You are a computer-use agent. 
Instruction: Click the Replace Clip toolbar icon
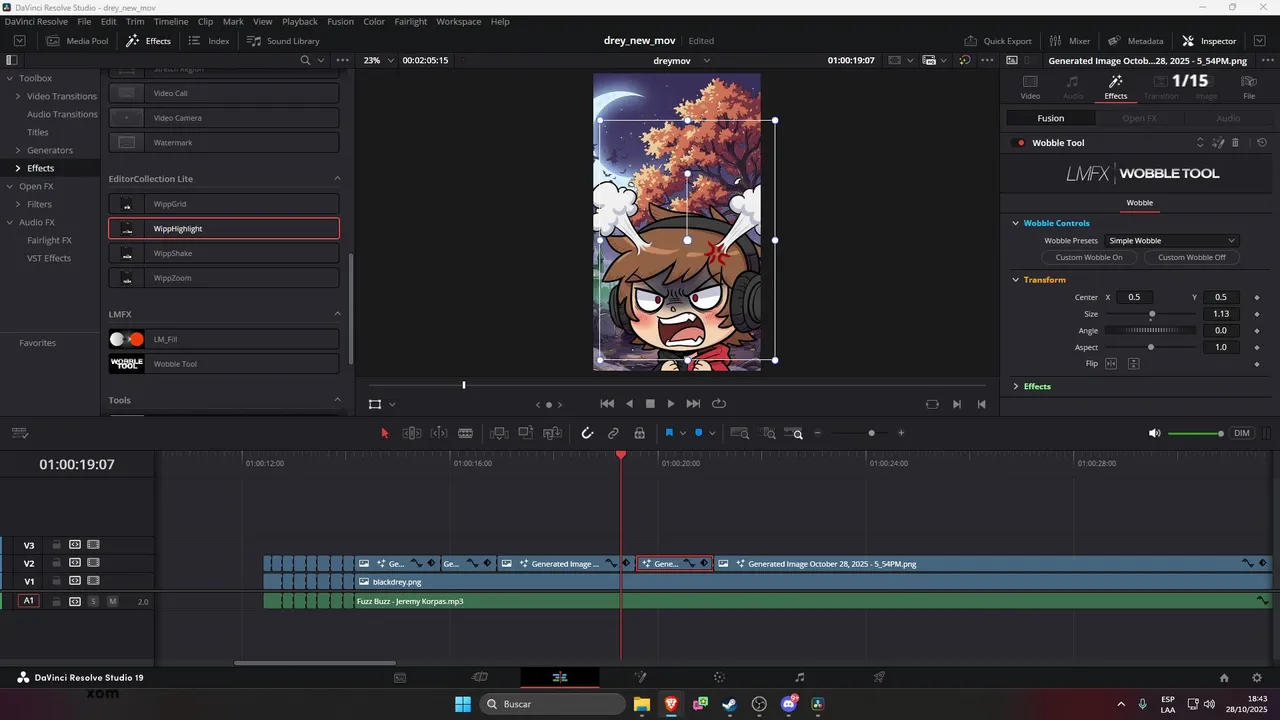552,433
